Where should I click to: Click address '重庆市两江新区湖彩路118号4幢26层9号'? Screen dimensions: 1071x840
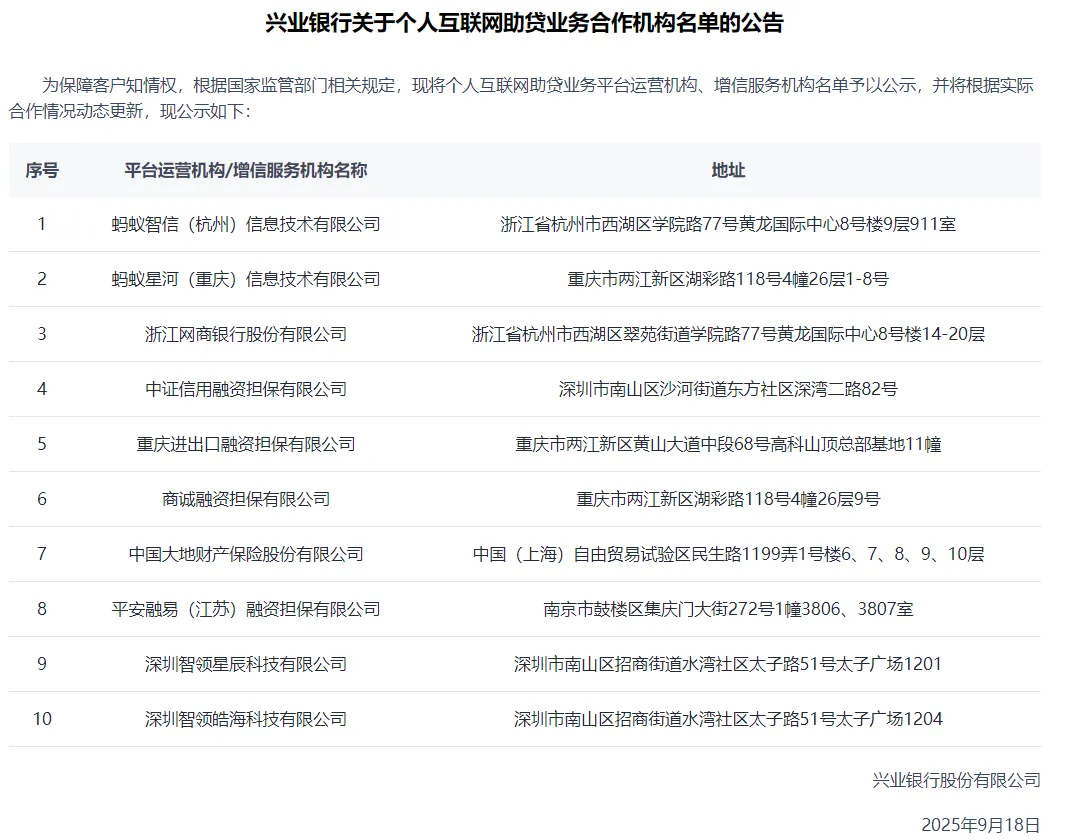coord(728,499)
